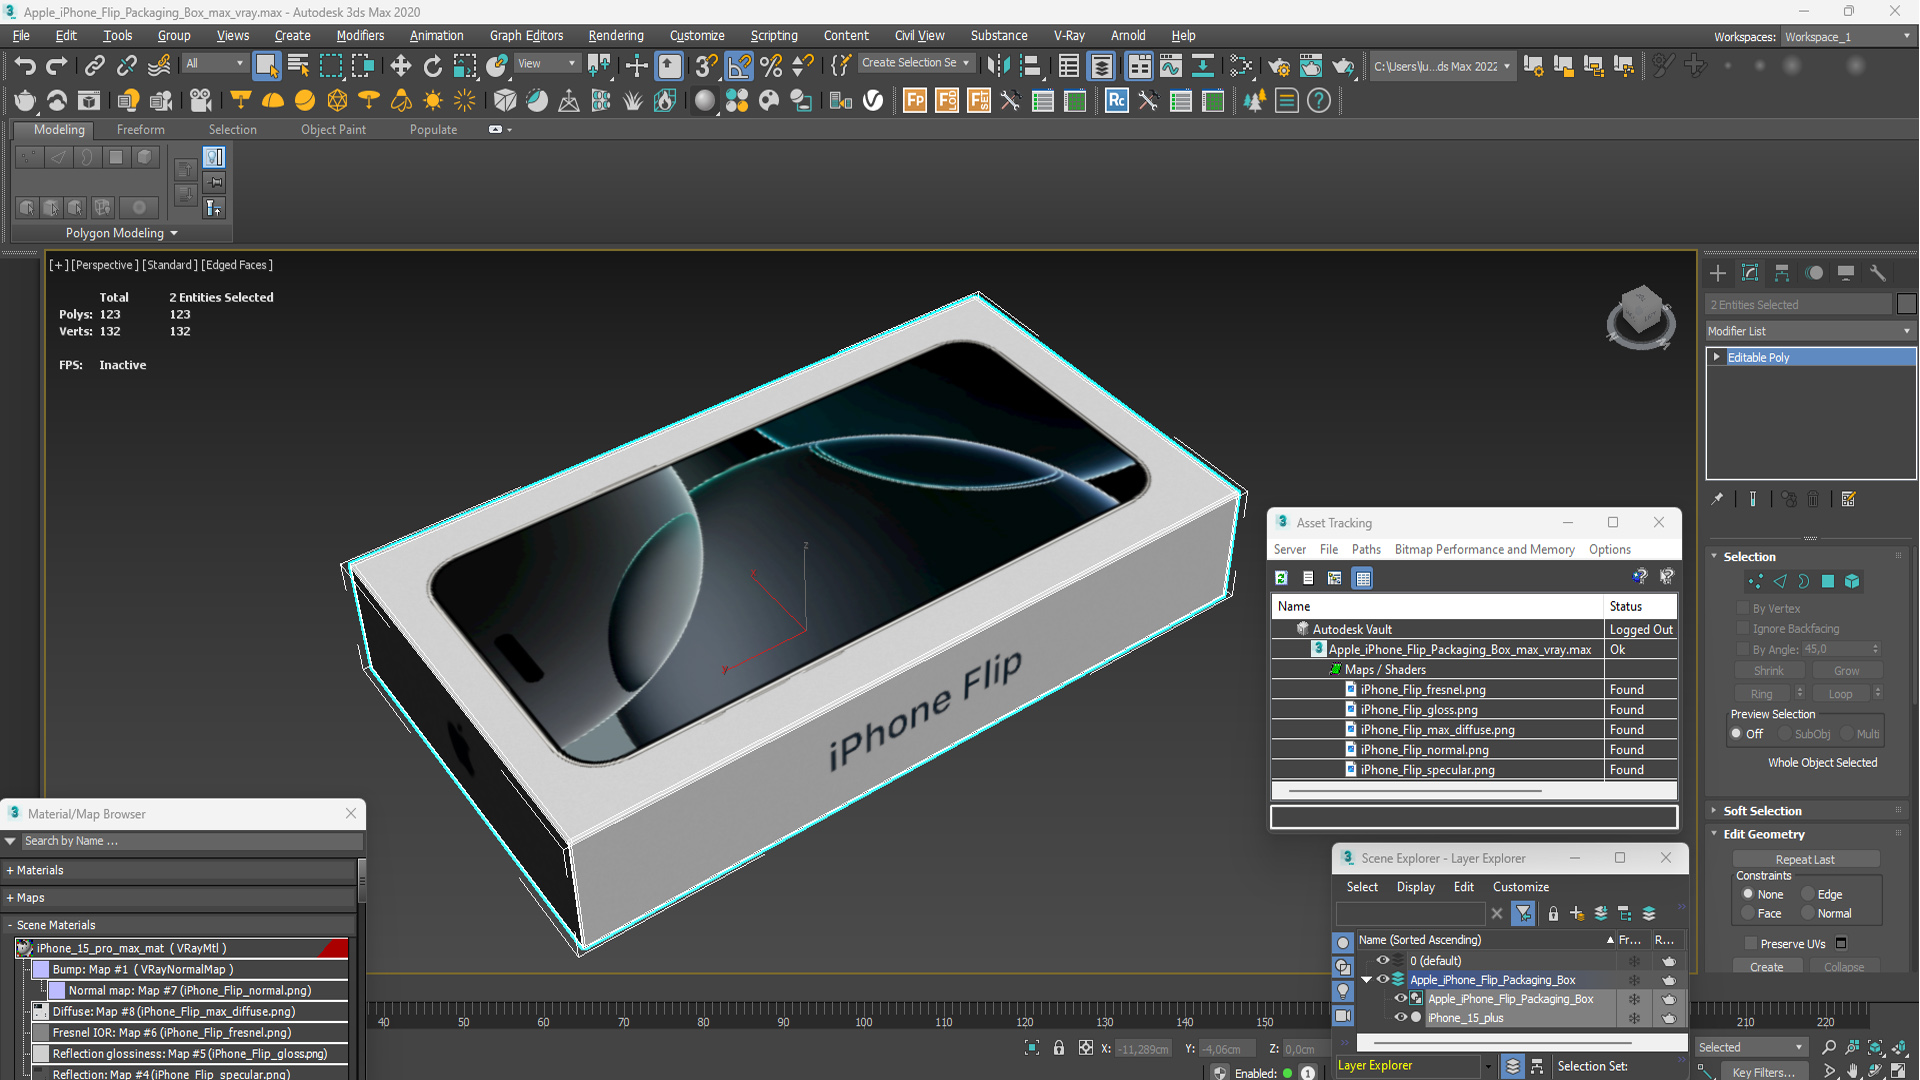1920x1080 pixels.
Task: Hide the iPhone_15_plus object
Action: click(x=1400, y=1018)
